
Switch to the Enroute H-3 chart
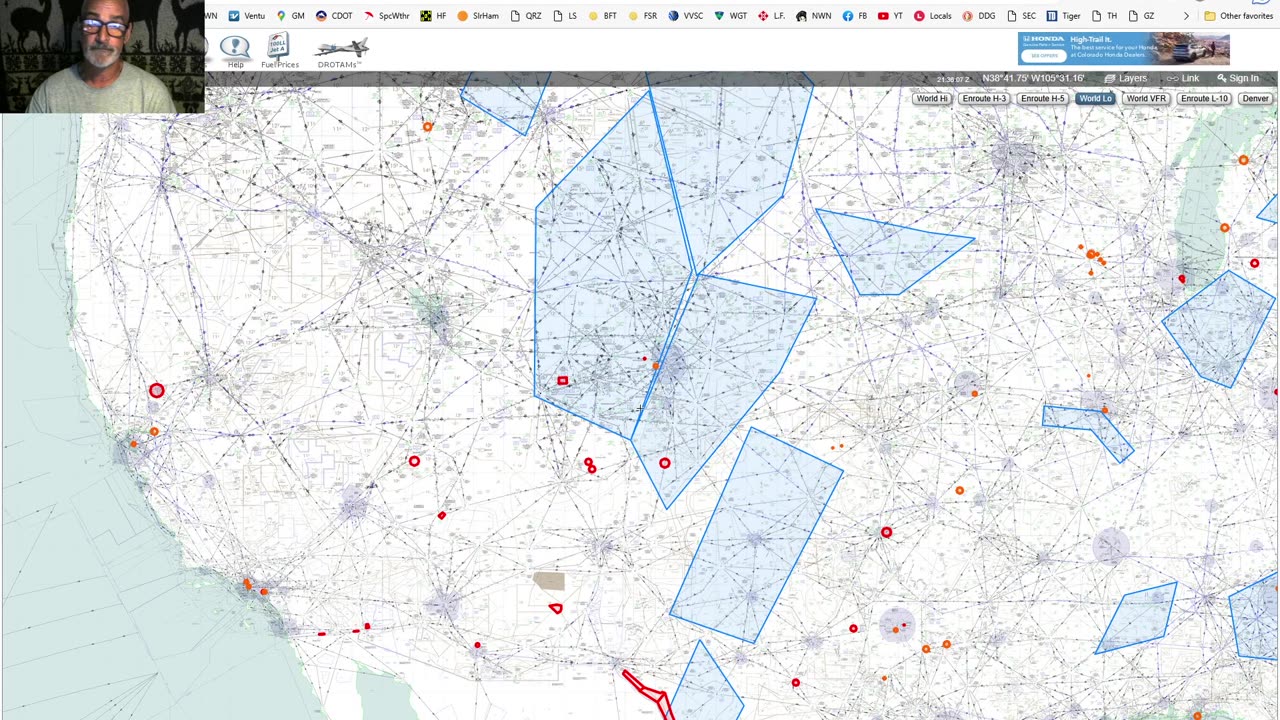(984, 99)
